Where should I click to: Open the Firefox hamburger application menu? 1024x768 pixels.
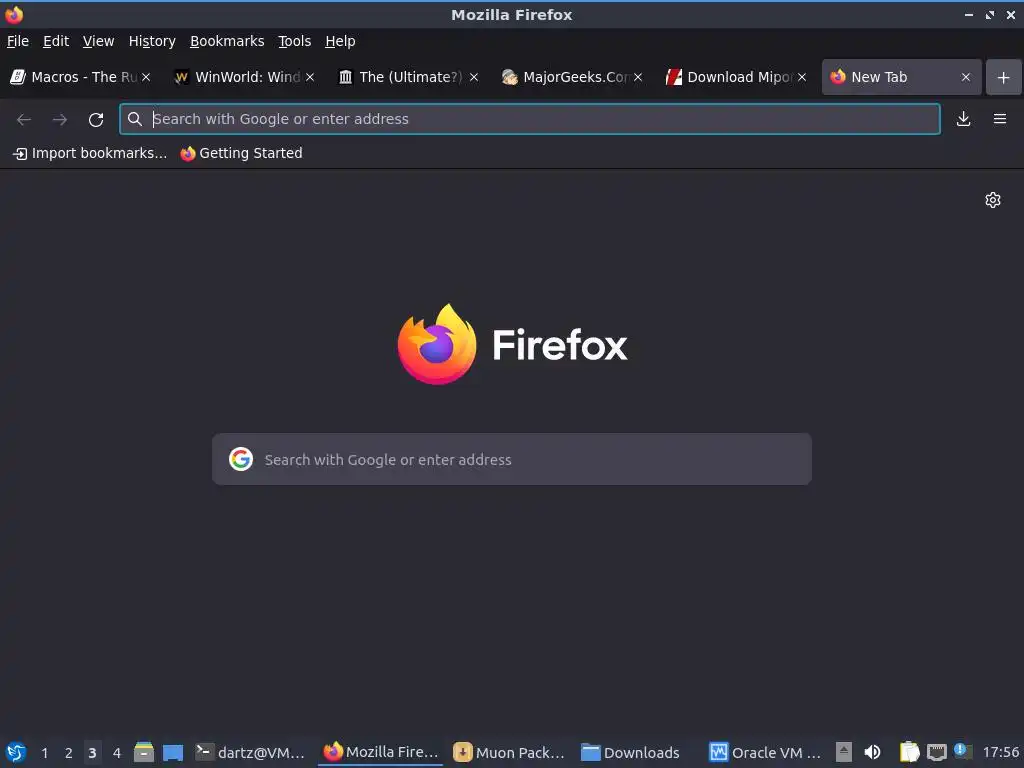1000,119
